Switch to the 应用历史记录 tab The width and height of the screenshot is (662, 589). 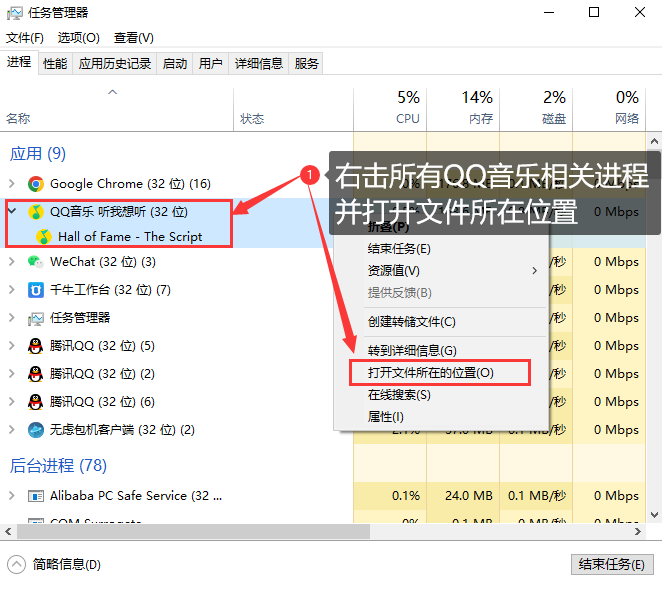pyautogui.click(x=114, y=64)
